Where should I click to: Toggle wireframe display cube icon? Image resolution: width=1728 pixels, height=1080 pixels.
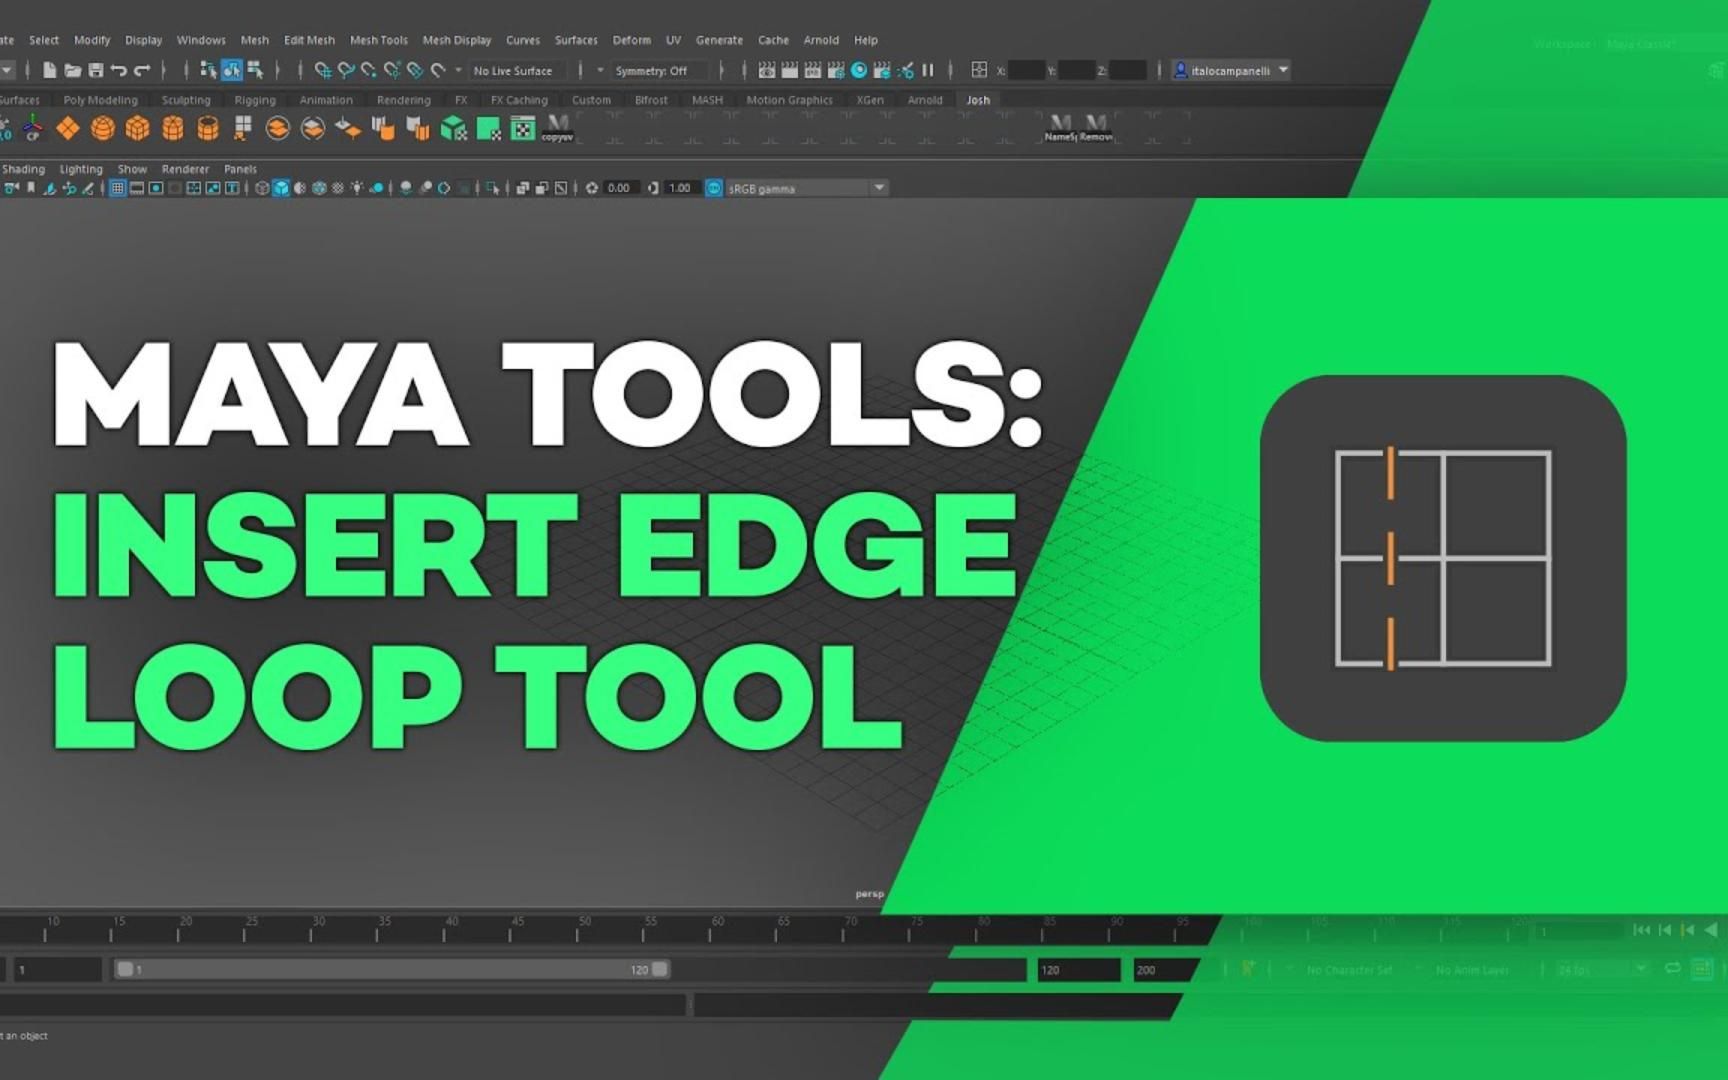coord(262,188)
